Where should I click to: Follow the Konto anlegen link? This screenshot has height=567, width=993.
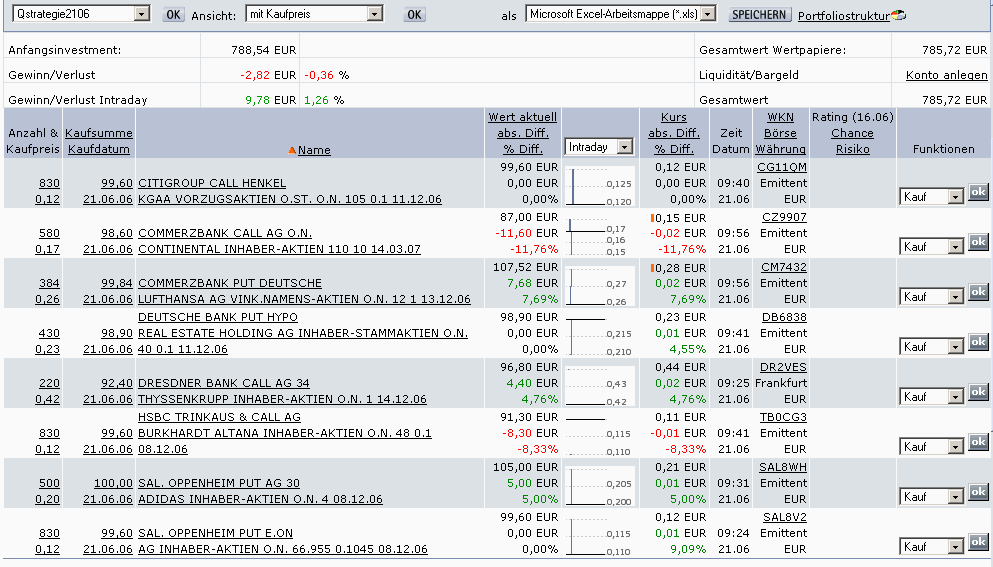[x=946, y=75]
